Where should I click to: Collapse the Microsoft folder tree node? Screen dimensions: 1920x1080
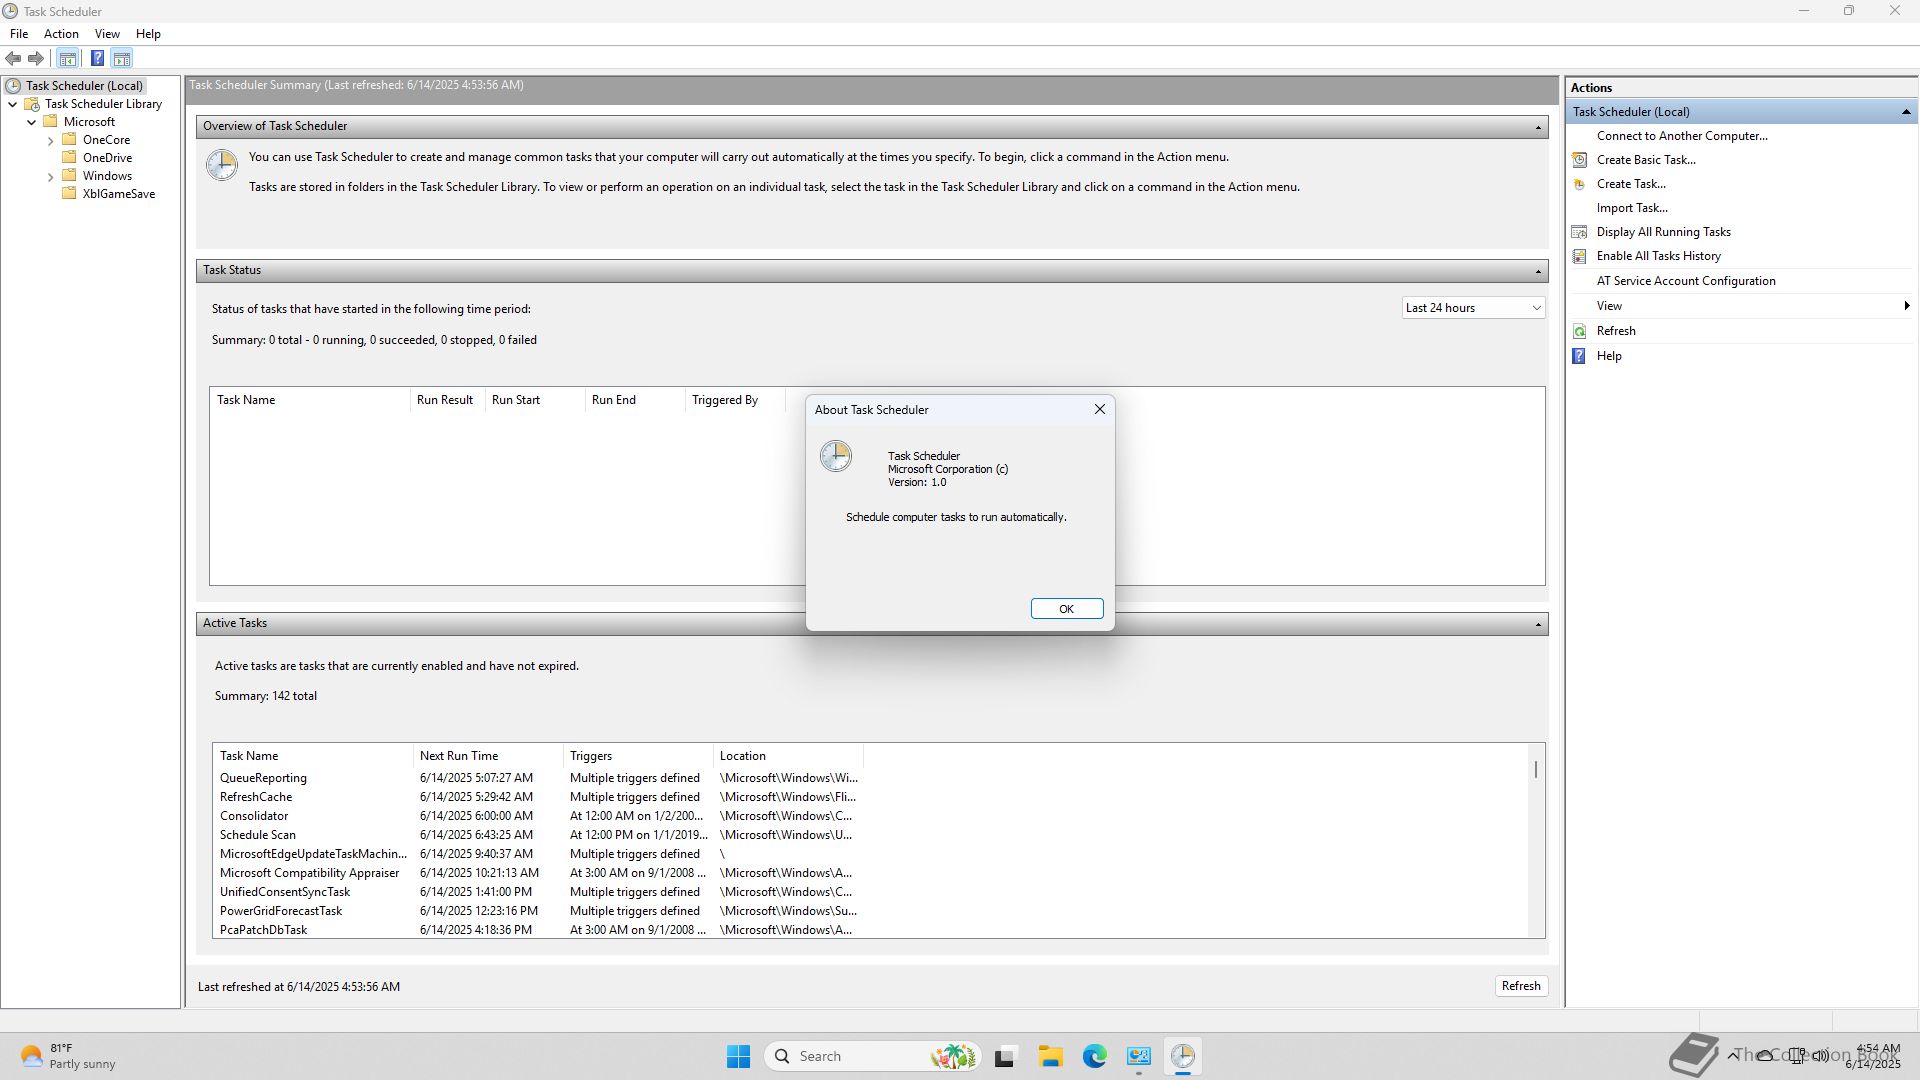32,122
